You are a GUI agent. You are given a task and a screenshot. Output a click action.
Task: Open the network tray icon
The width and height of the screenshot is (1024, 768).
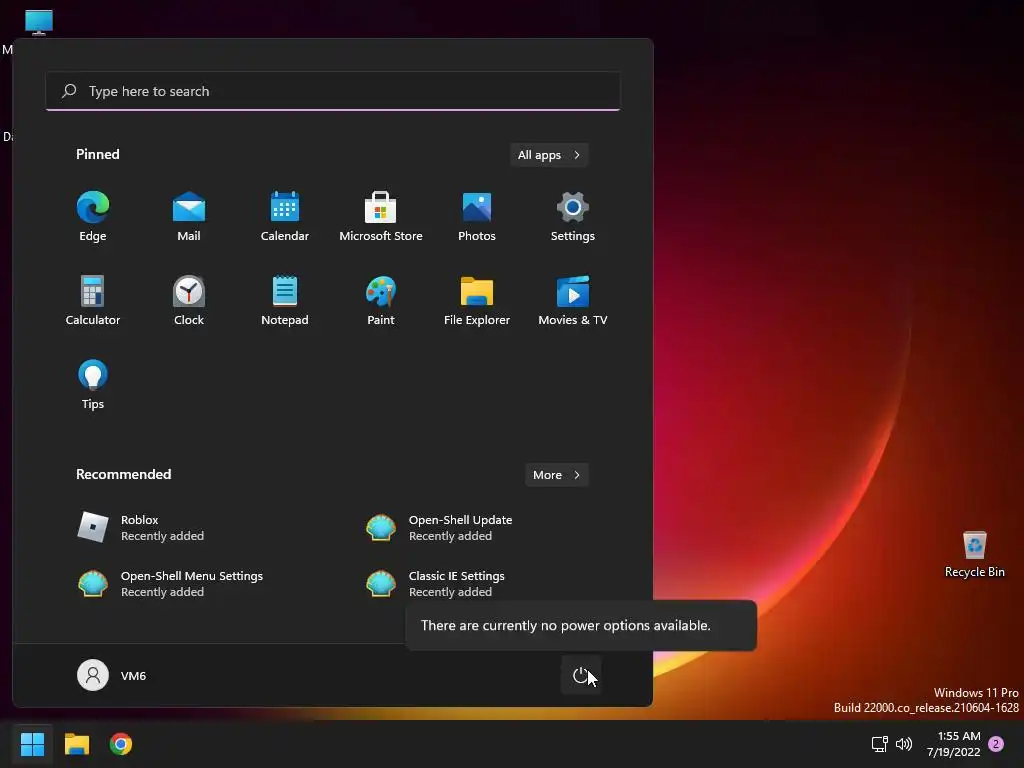coord(879,744)
